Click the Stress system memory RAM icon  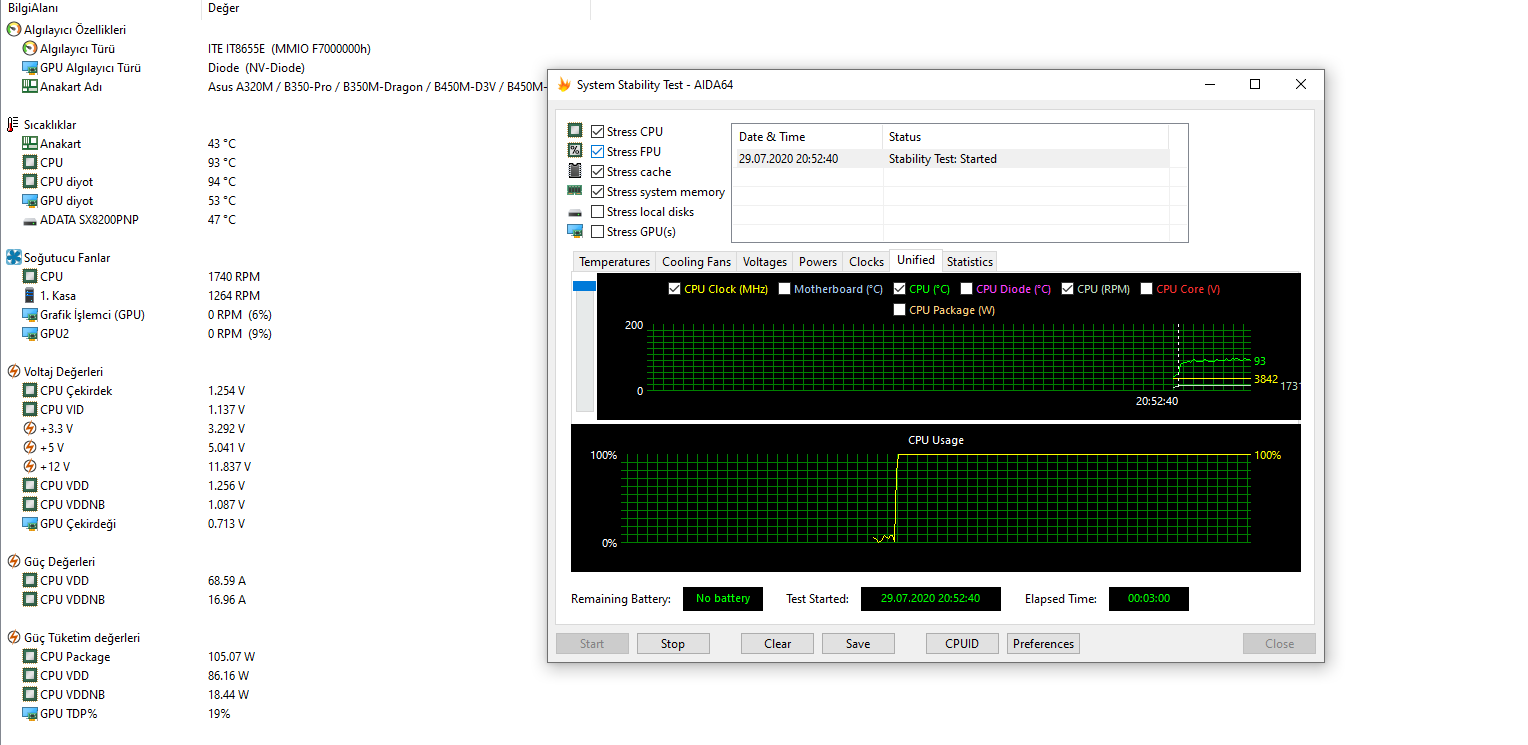[x=575, y=191]
